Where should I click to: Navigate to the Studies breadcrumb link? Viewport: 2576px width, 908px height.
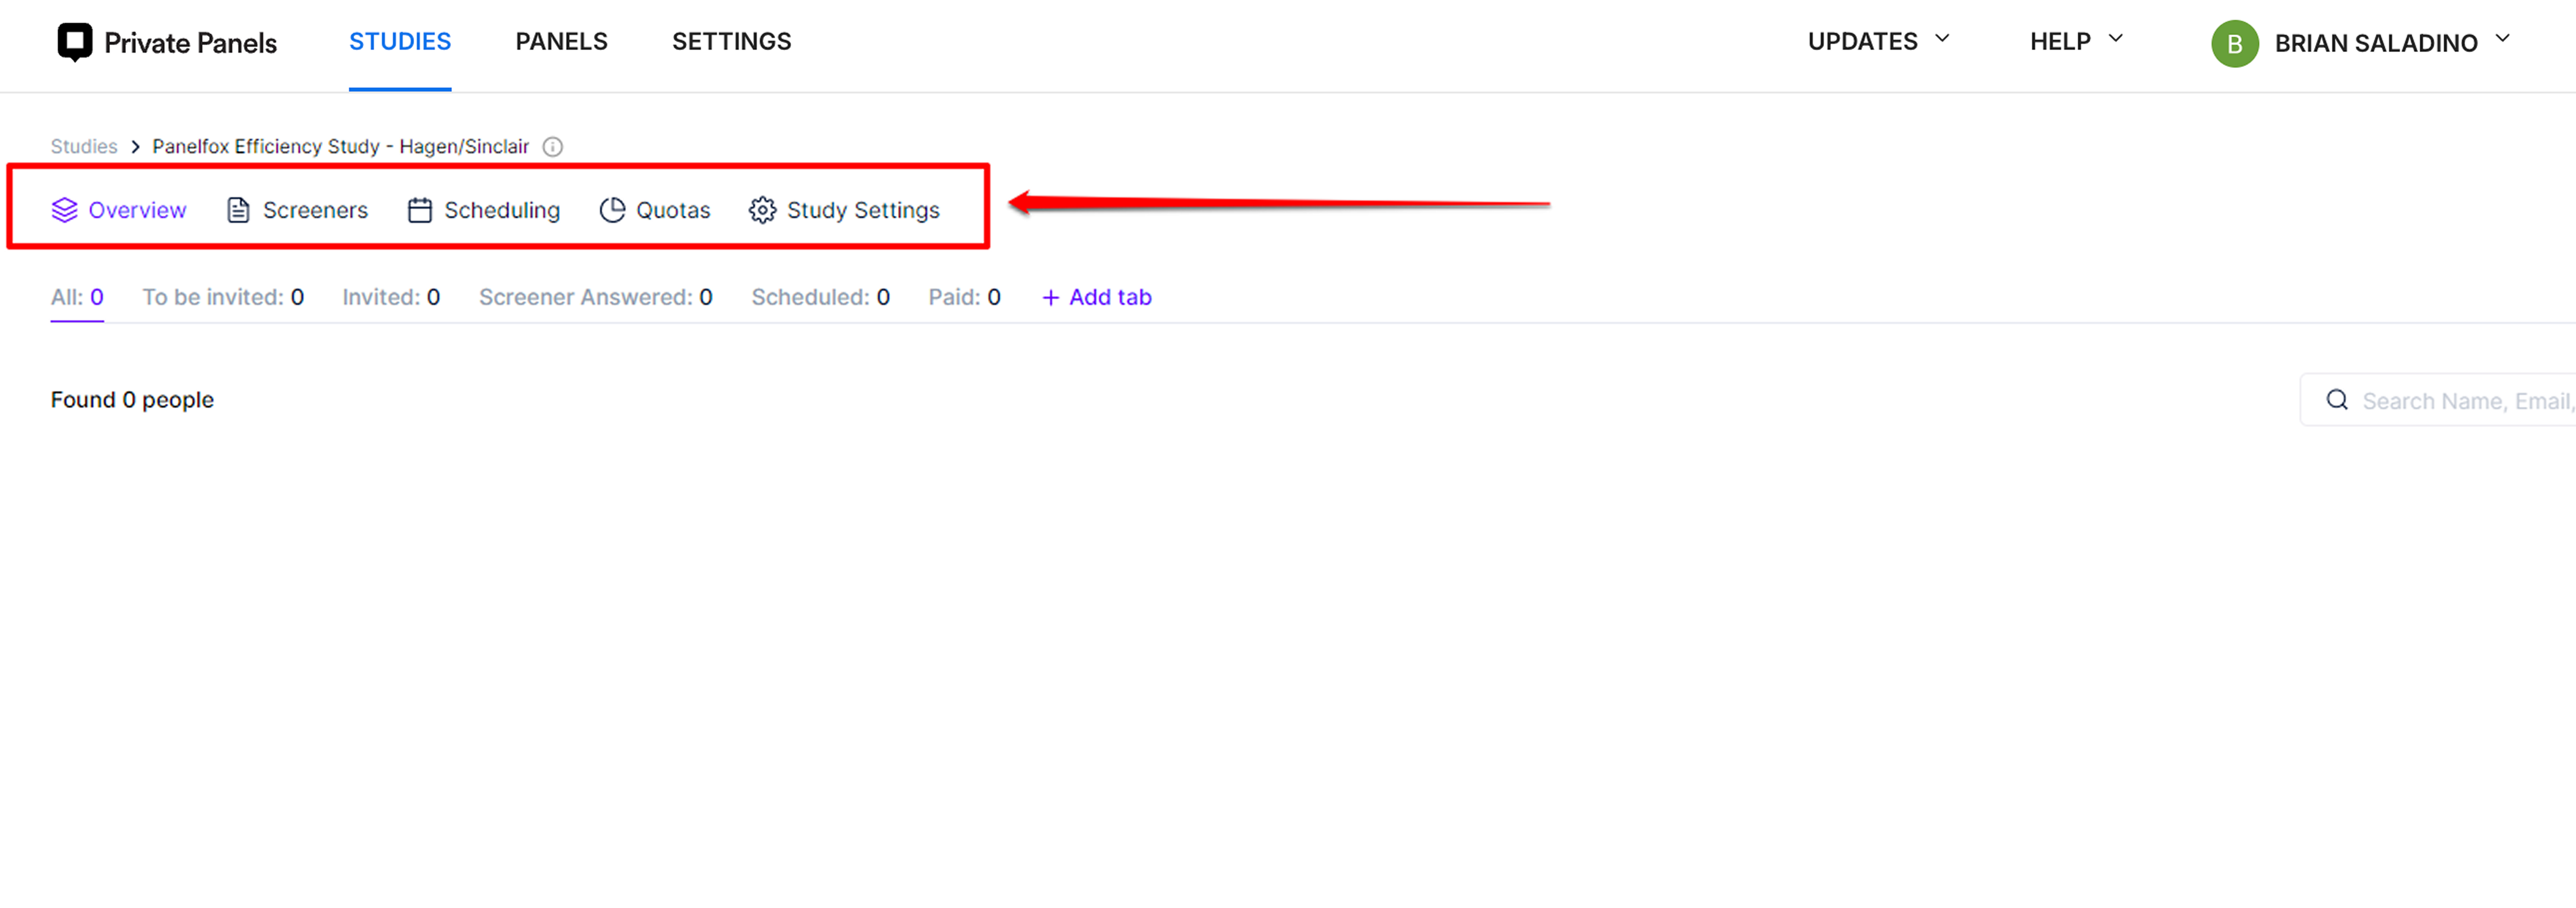84,147
